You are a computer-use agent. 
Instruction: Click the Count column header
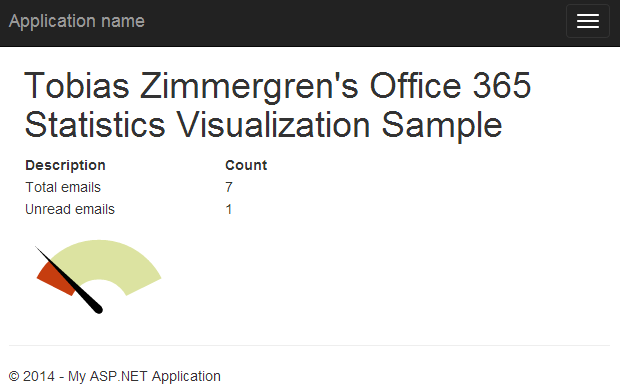click(246, 165)
